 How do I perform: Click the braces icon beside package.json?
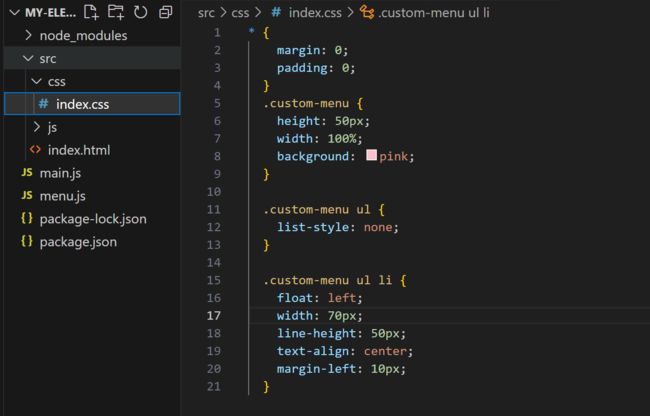(27, 241)
